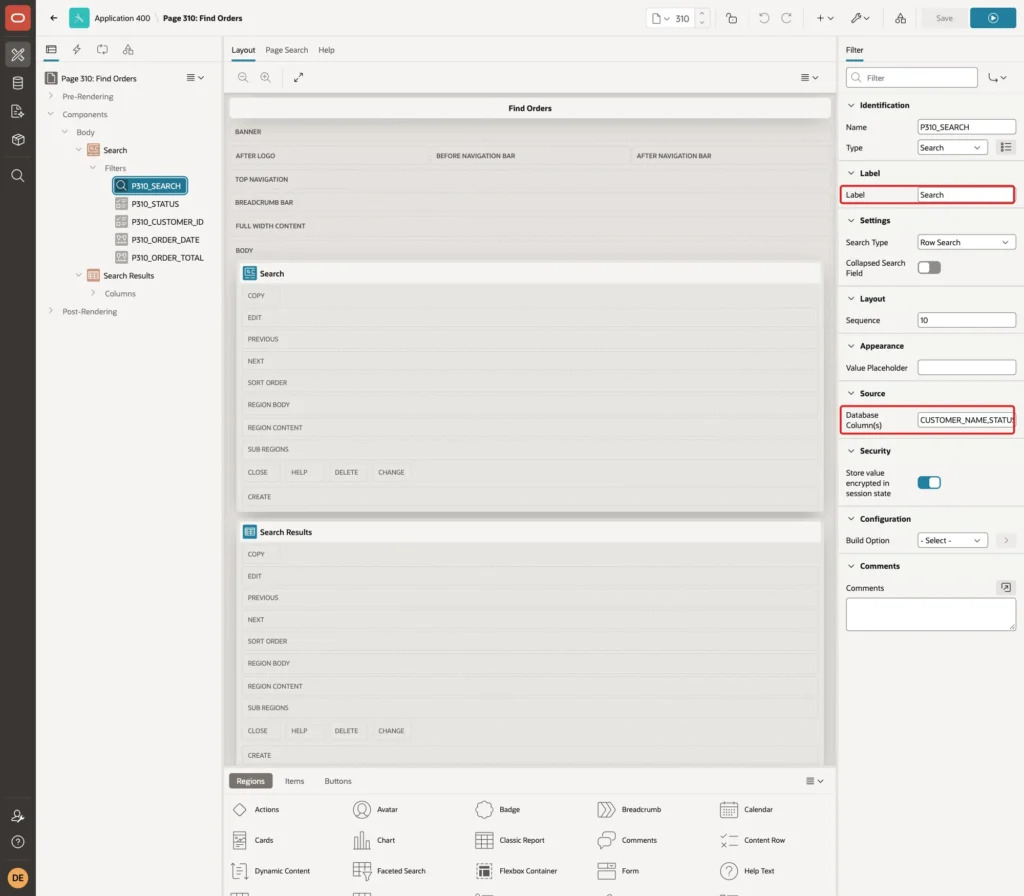Redo the last change
This screenshot has height=896, width=1024.
pyautogui.click(x=786, y=18)
